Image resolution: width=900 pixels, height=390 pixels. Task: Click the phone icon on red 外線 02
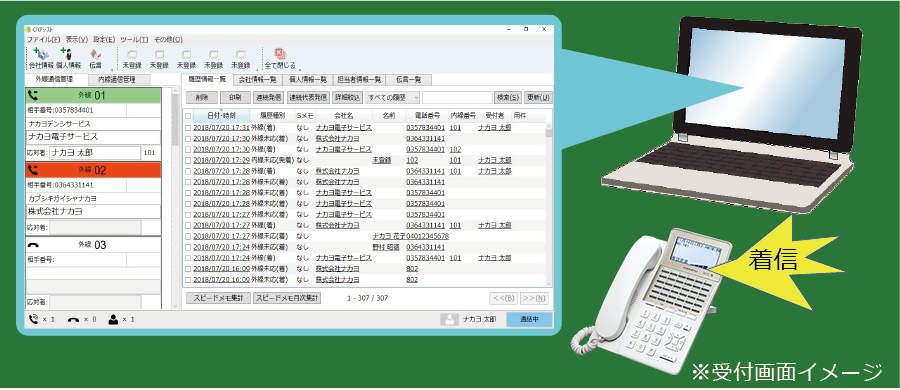click(x=33, y=170)
